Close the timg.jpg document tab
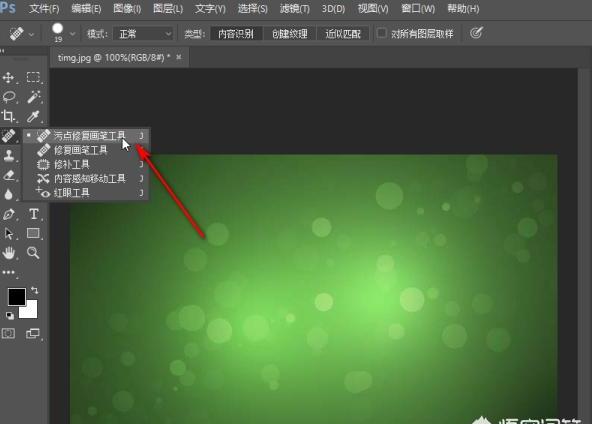The width and height of the screenshot is (592, 424). 179,57
